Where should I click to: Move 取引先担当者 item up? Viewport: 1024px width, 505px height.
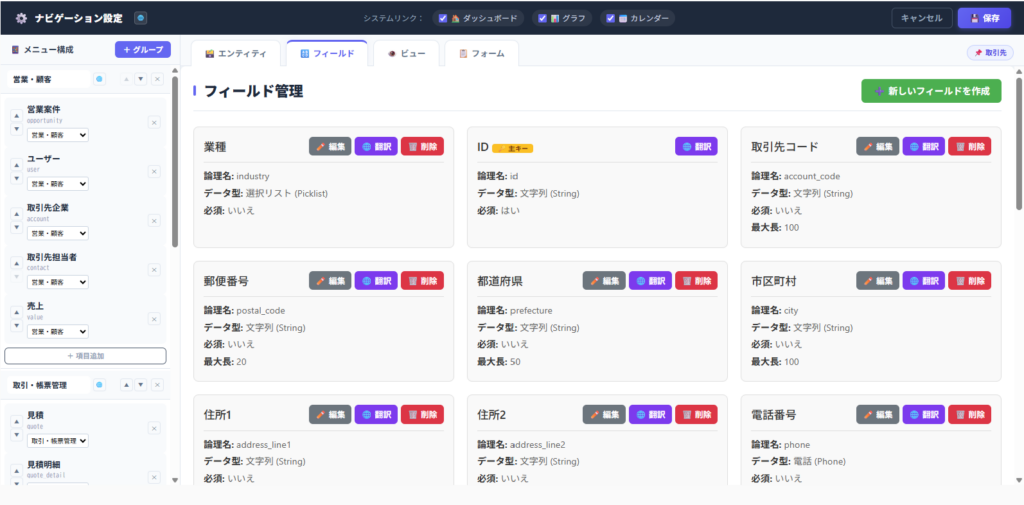16,263
